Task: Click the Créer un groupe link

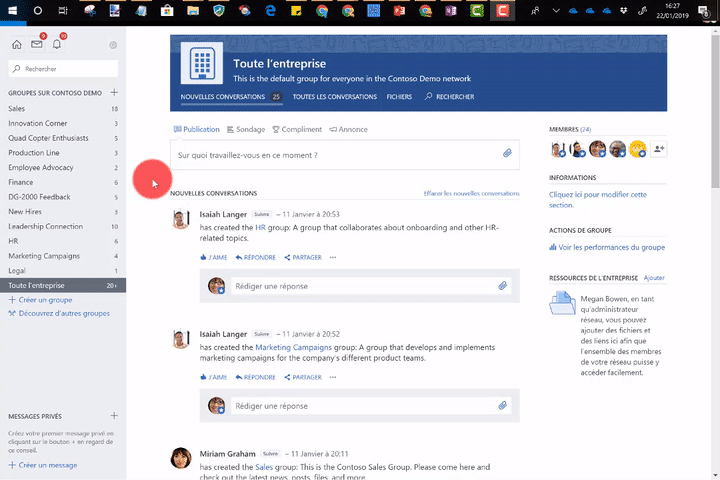Action: tap(40, 299)
